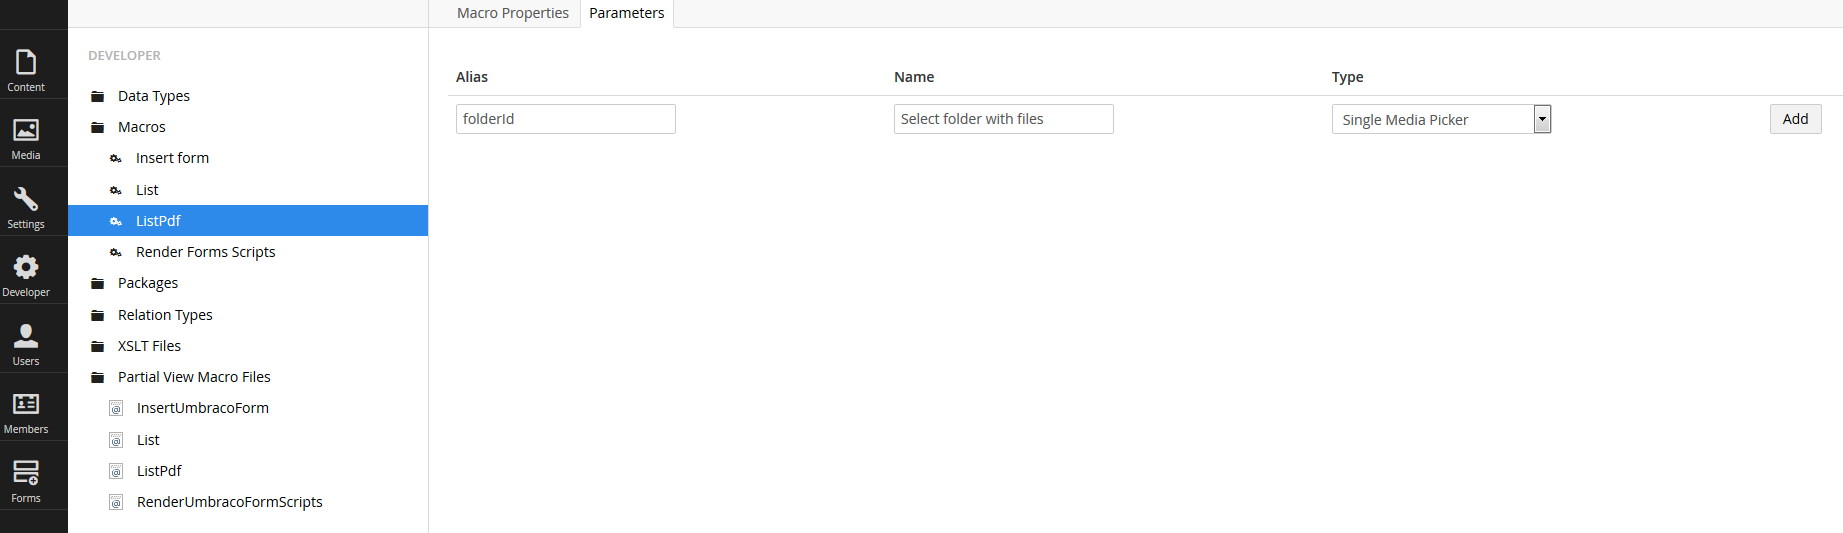Open the InsertUmbracoForm partial view file
This screenshot has width=1843, height=533.
tap(203, 408)
